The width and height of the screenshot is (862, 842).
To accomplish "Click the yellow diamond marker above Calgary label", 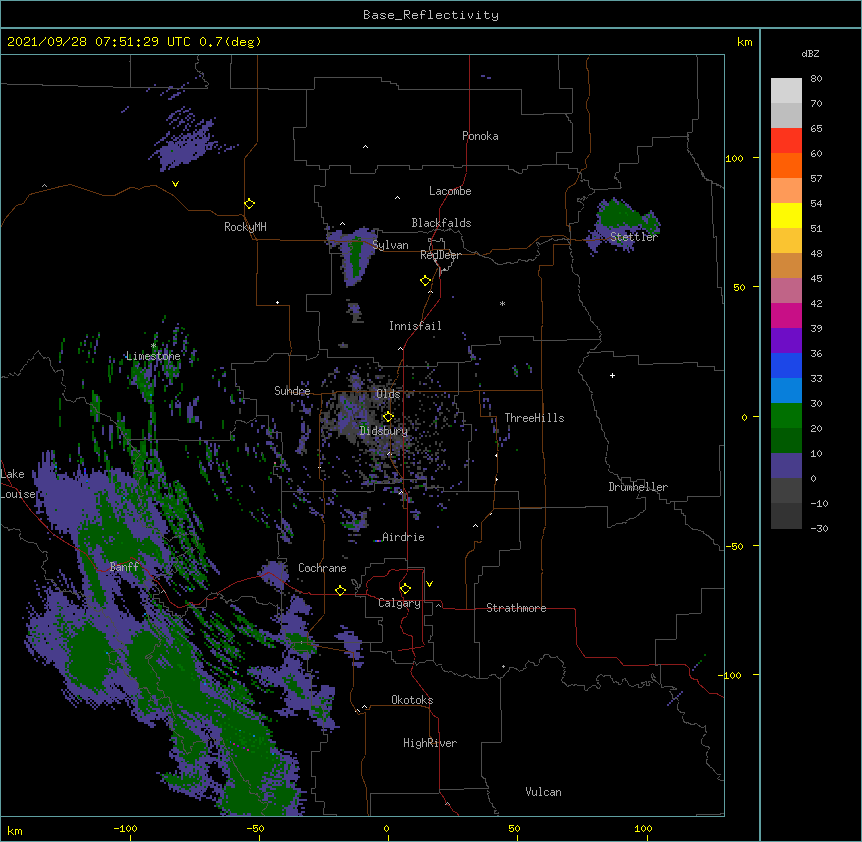I will (x=405, y=589).
